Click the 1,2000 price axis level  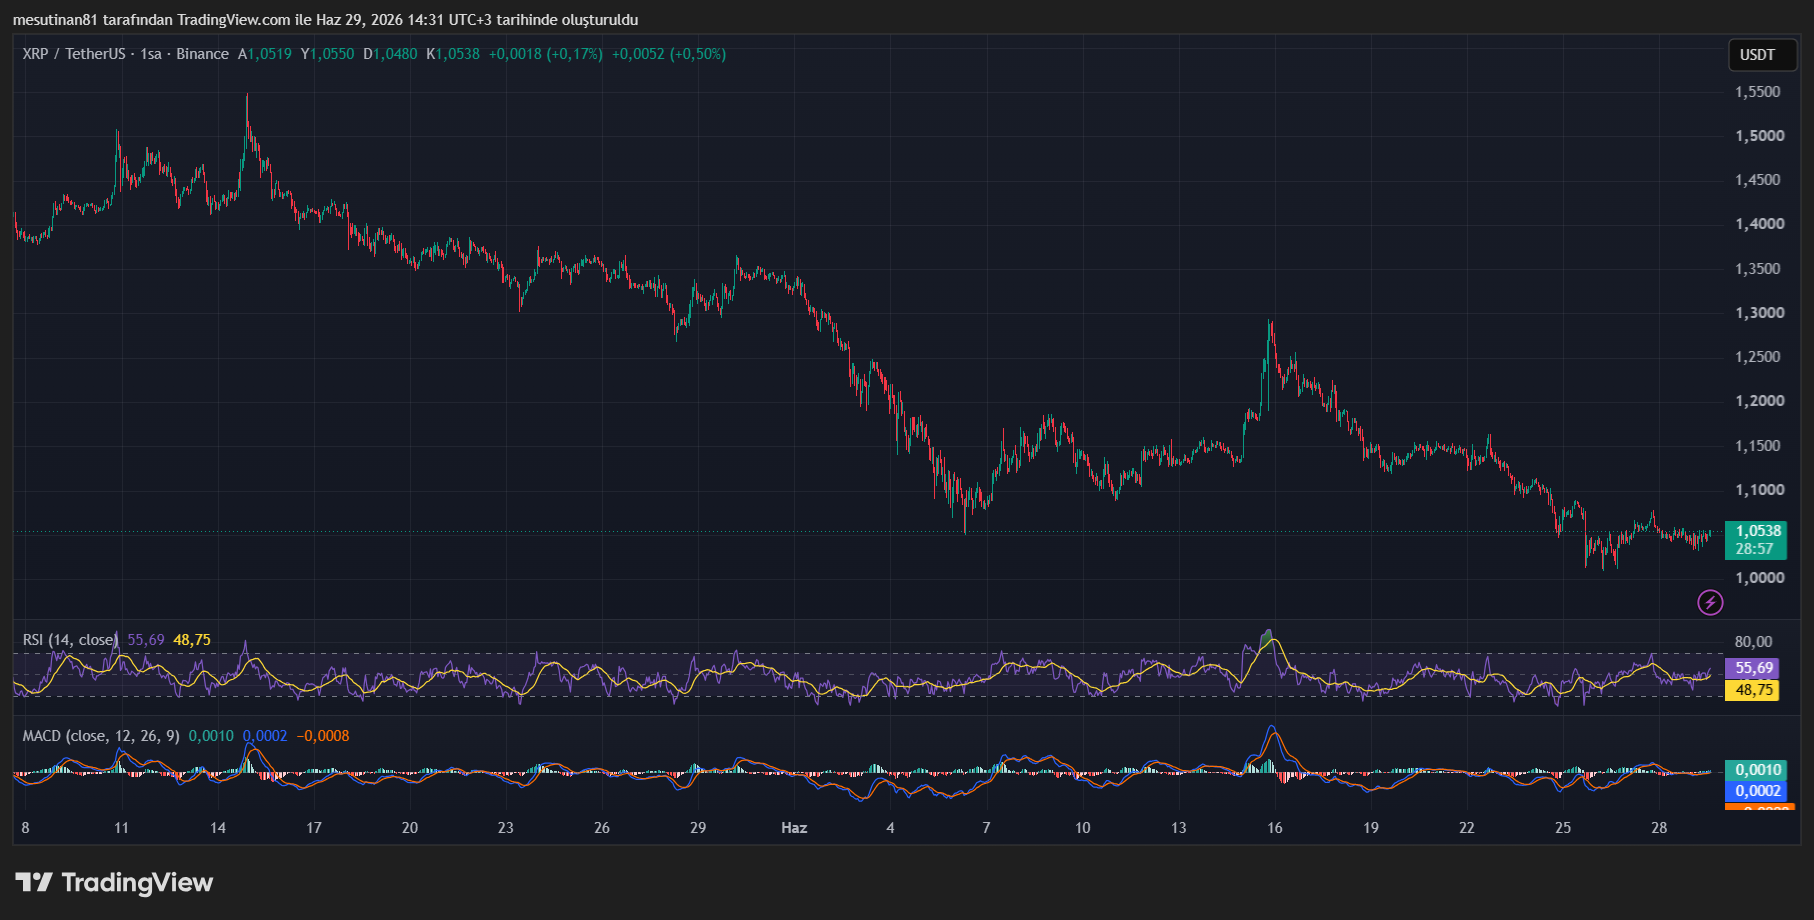point(1759,401)
